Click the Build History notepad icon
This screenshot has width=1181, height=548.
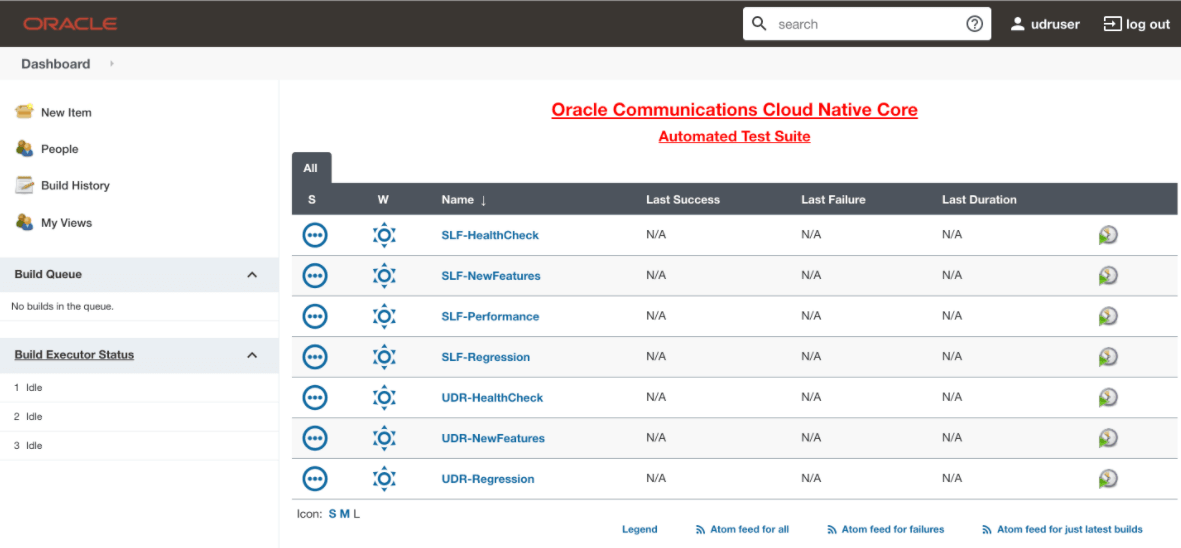tap(25, 185)
